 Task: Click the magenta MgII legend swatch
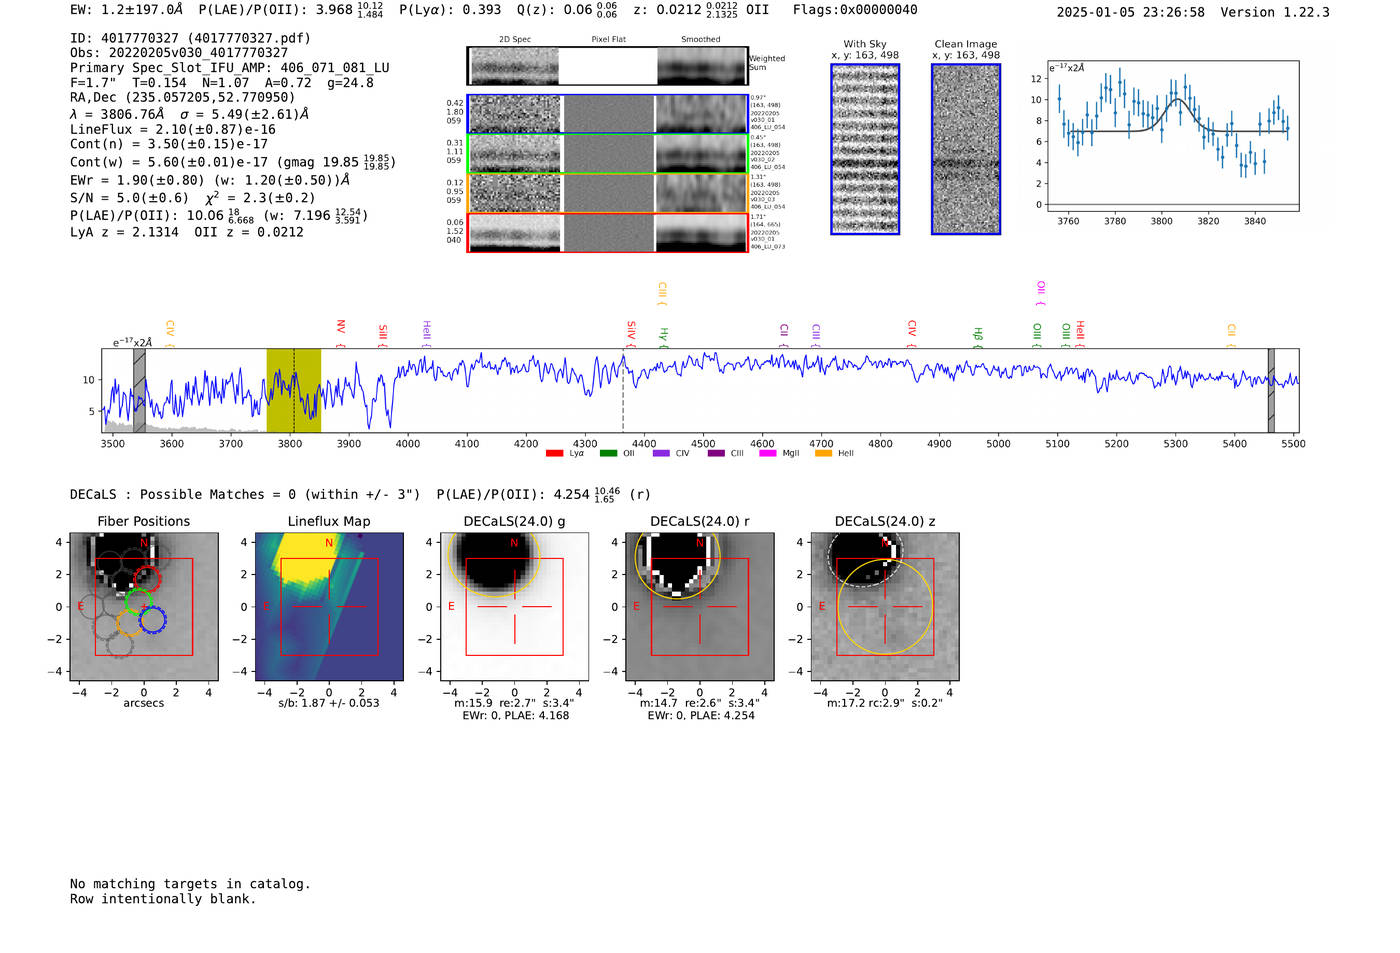(x=768, y=454)
